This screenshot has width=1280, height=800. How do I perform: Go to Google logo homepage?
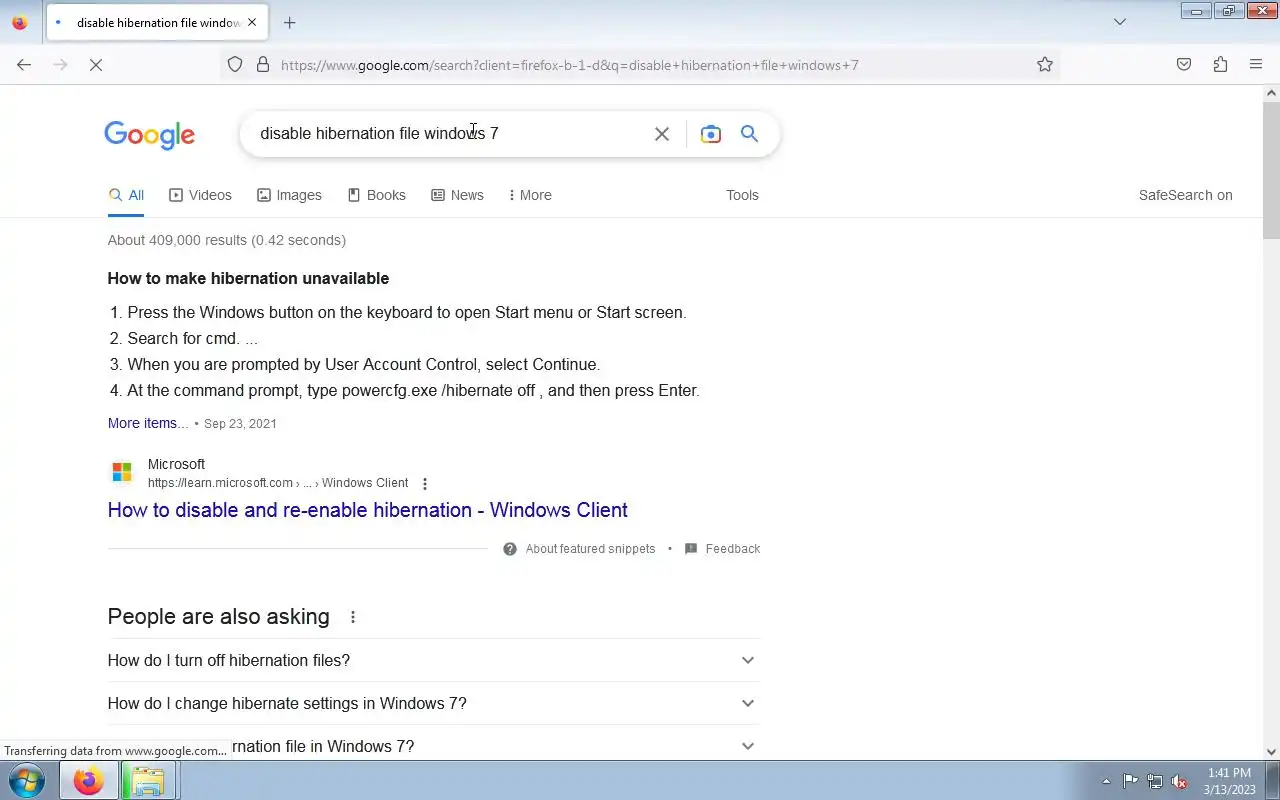(150, 135)
